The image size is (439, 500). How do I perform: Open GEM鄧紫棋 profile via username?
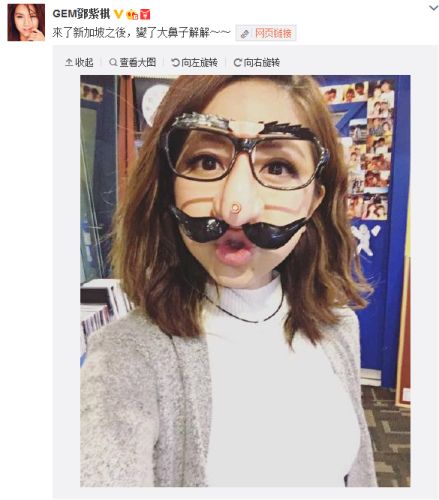pos(81,14)
